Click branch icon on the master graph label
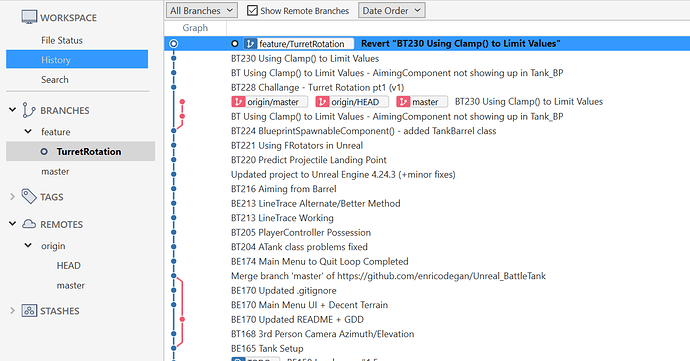Image resolution: width=690 pixels, height=361 pixels. click(x=403, y=102)
